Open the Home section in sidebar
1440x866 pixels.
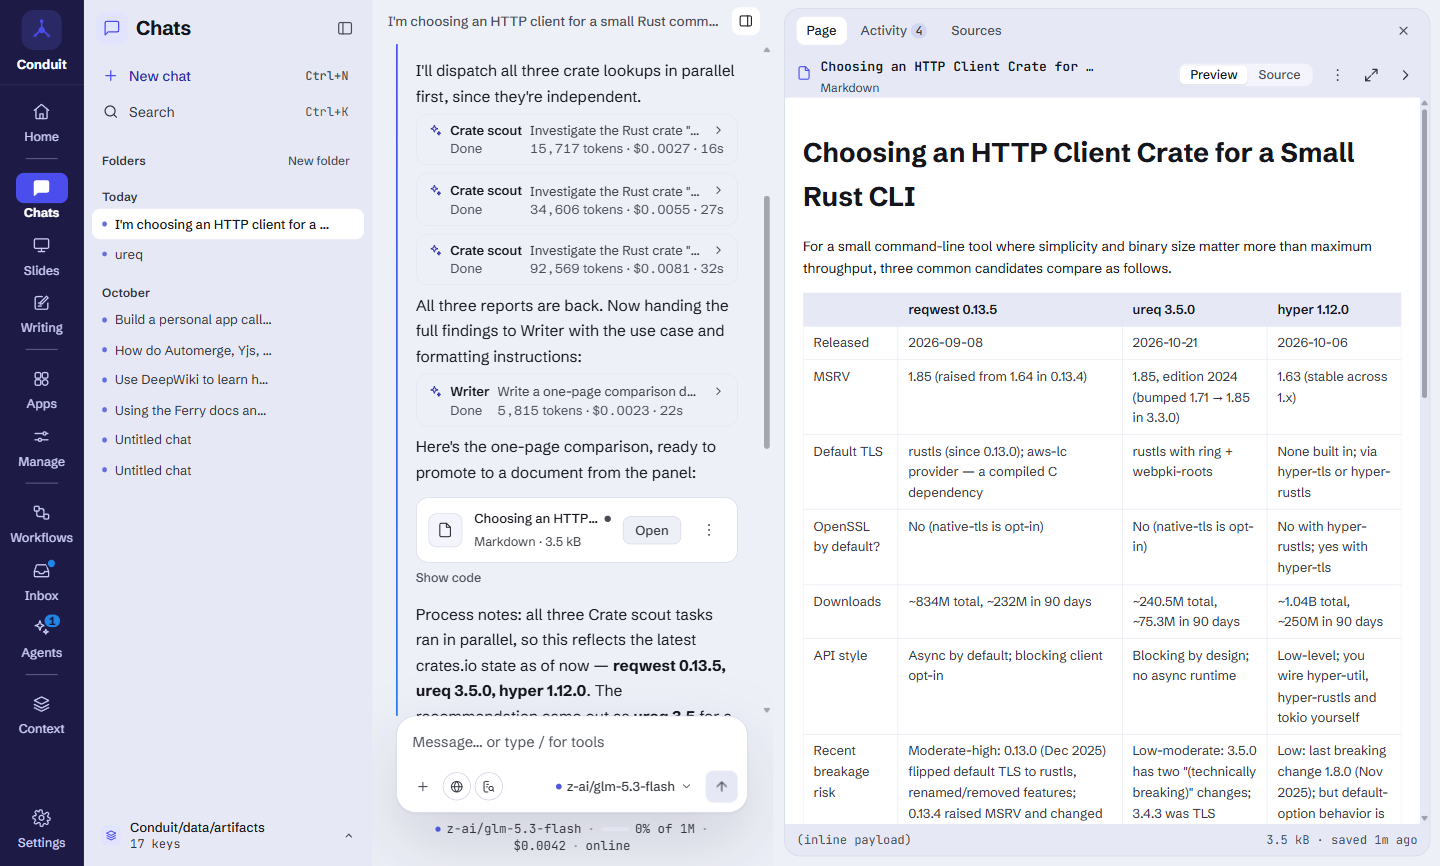41,124
